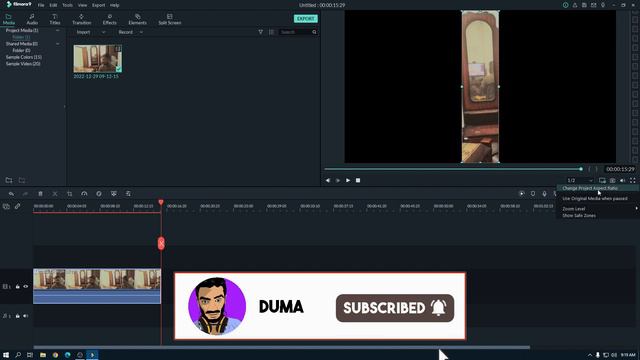The image size is (640, 360).
Task: Switch to the Titles tab
Action: point(55,19)
